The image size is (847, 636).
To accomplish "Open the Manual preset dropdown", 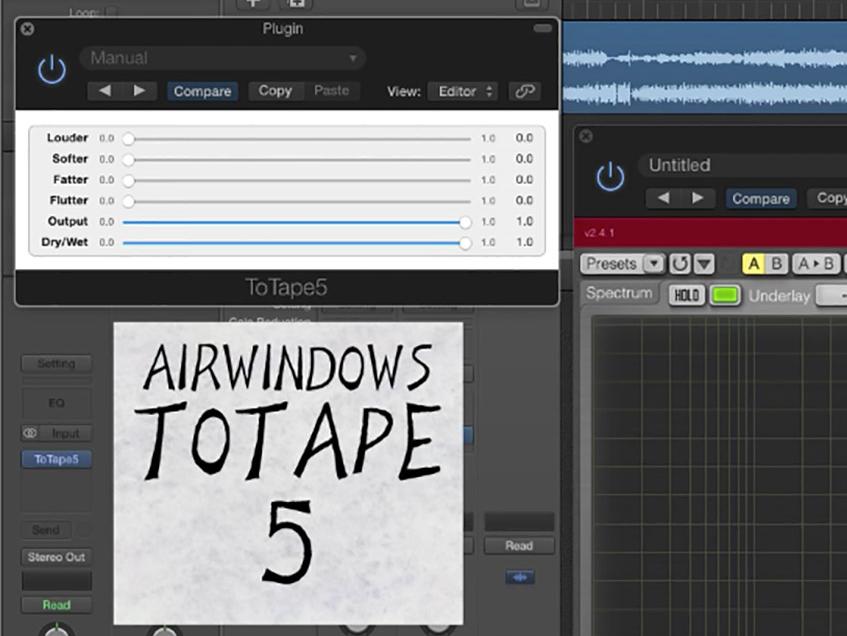I will pyautogui.click(x=220, y=58).
